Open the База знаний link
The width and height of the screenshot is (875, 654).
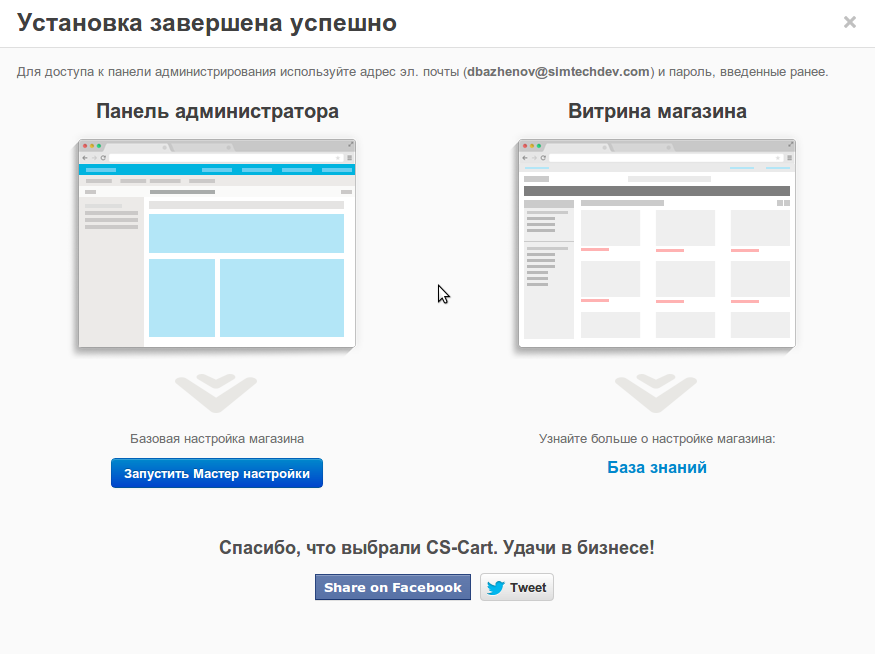click(657, 467)
